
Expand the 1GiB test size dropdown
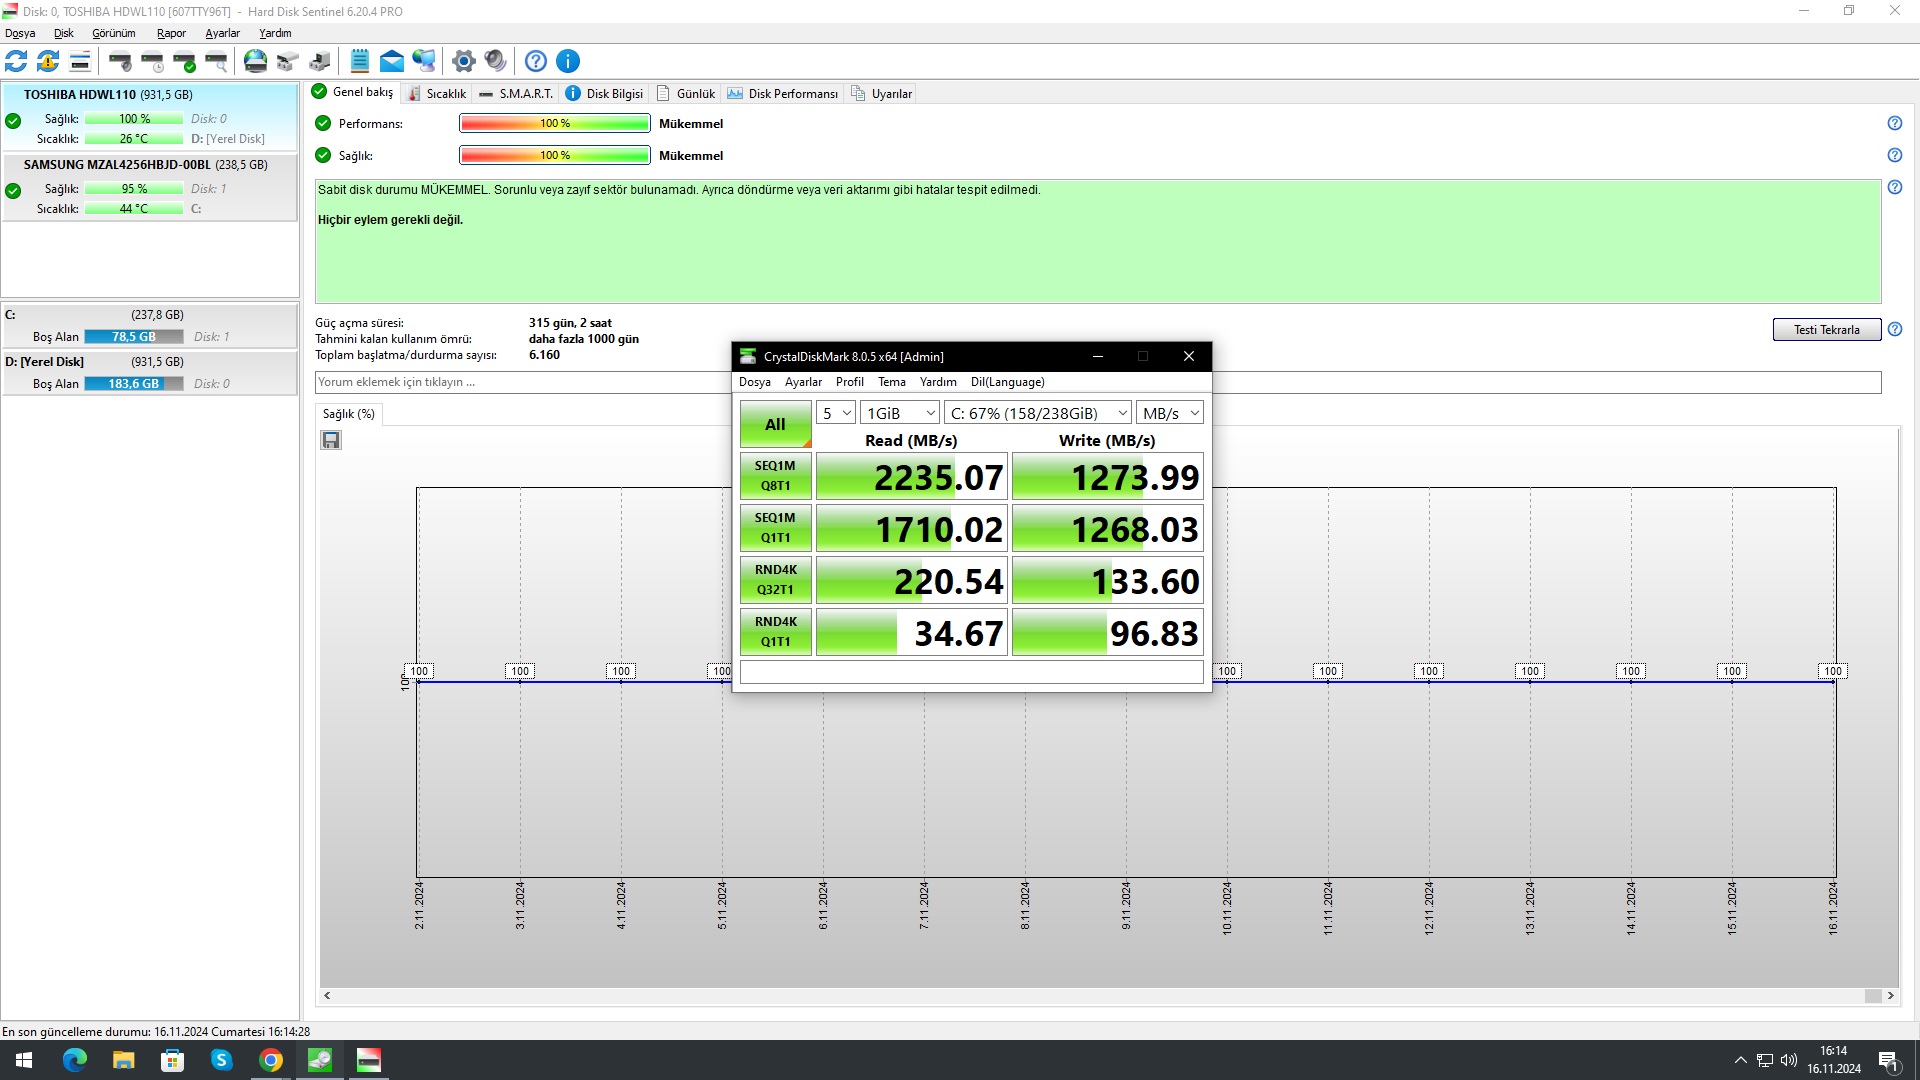(x=900, y=413)
